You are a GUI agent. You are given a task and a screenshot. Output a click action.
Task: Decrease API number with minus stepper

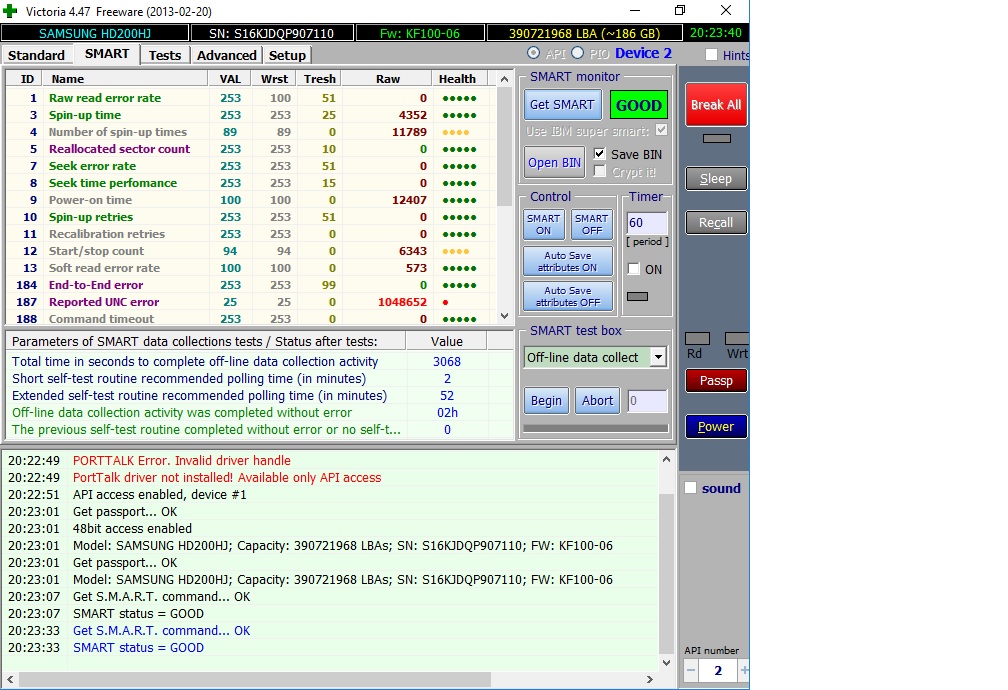pos(691,670)
